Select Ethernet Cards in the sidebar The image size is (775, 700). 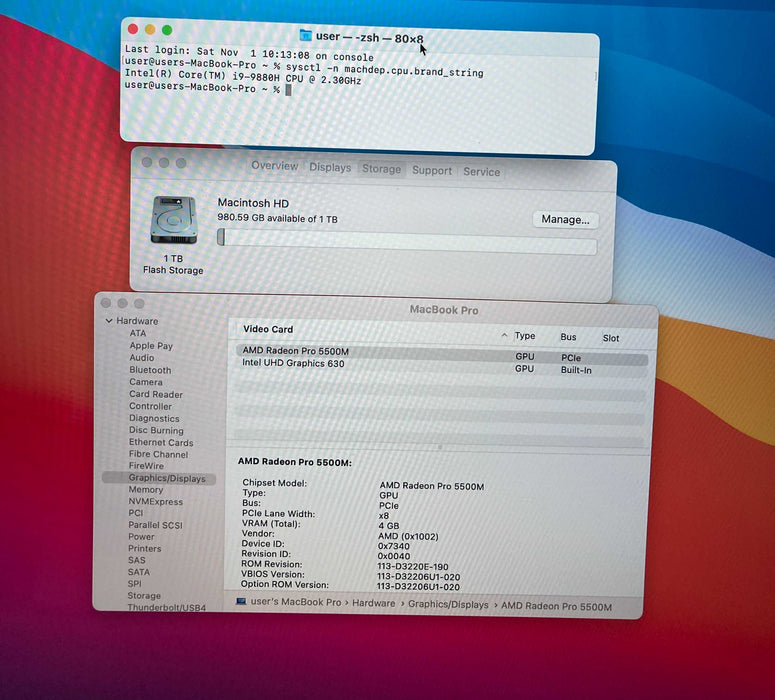point(161,442)
